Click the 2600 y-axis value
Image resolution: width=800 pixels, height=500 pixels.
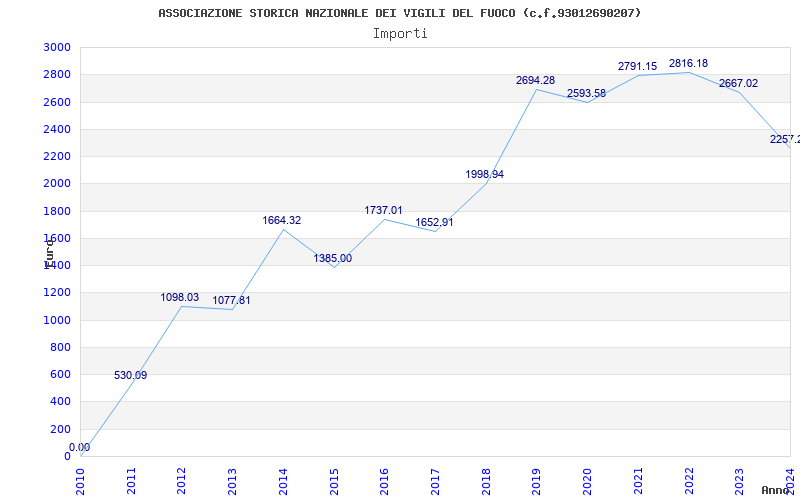[57, 102]
